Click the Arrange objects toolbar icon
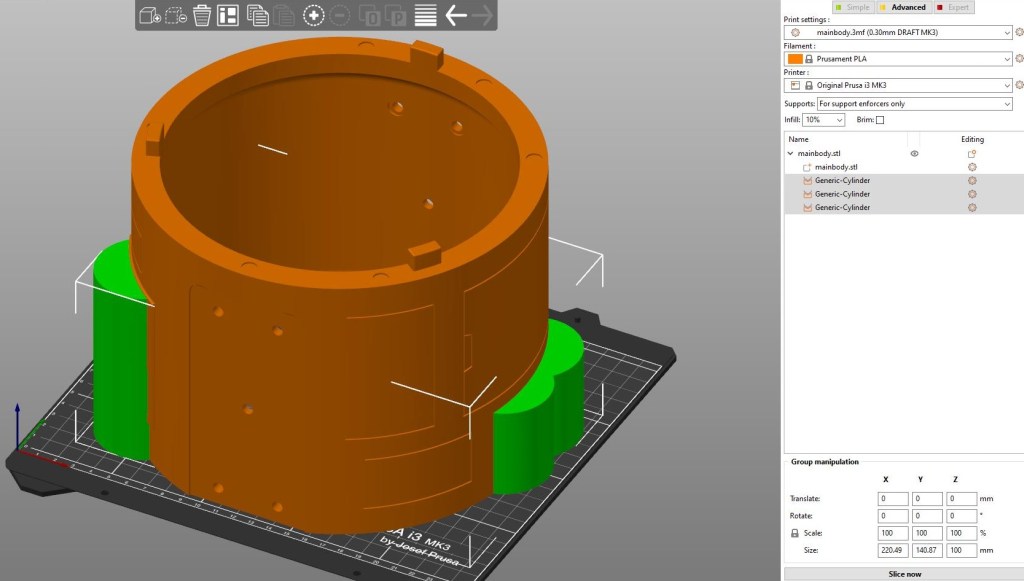This screenshot has width=1024, height=581. (228, 15)
